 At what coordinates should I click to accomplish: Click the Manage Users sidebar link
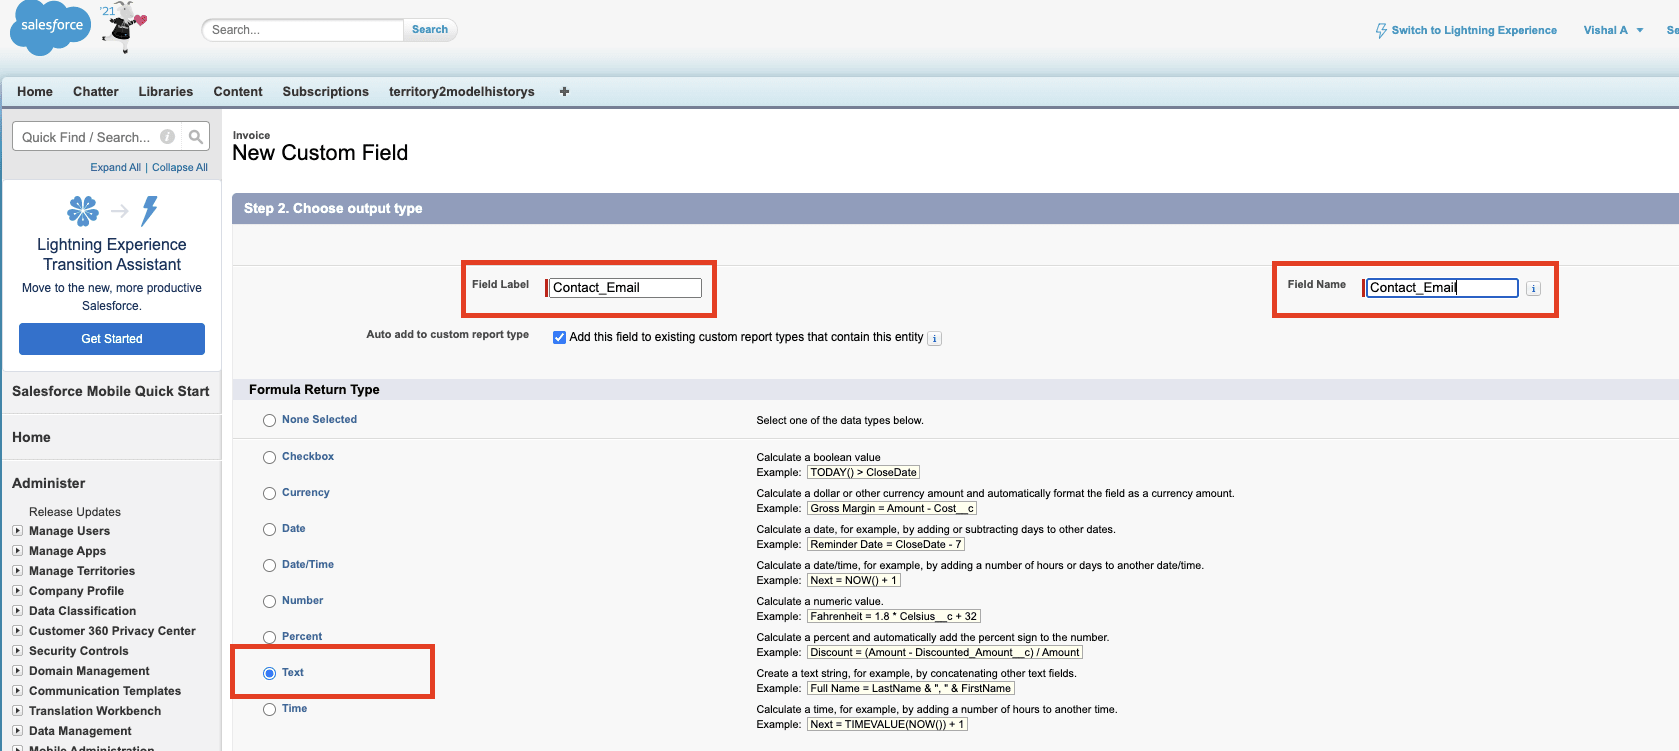[x=70, y=531]
